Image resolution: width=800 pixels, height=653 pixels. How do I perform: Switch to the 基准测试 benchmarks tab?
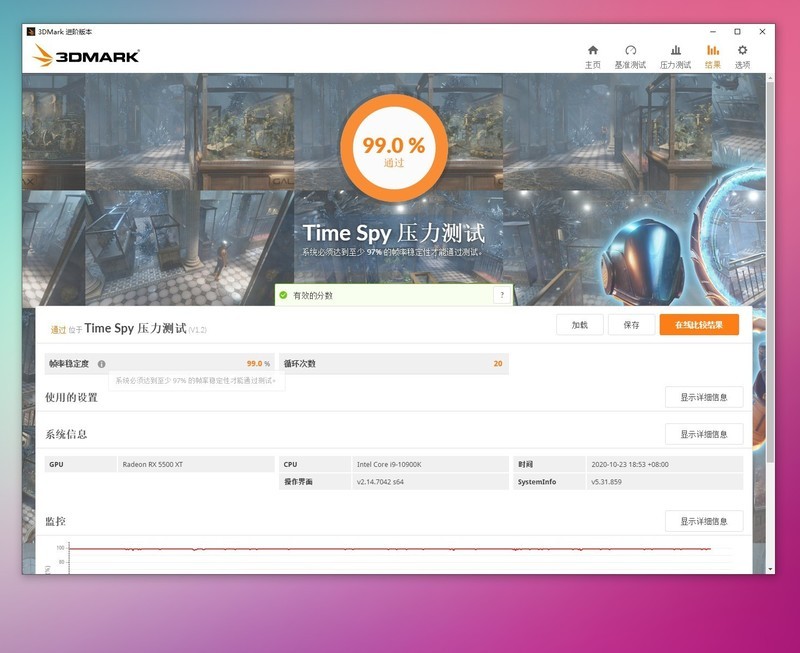pos(630,57)
